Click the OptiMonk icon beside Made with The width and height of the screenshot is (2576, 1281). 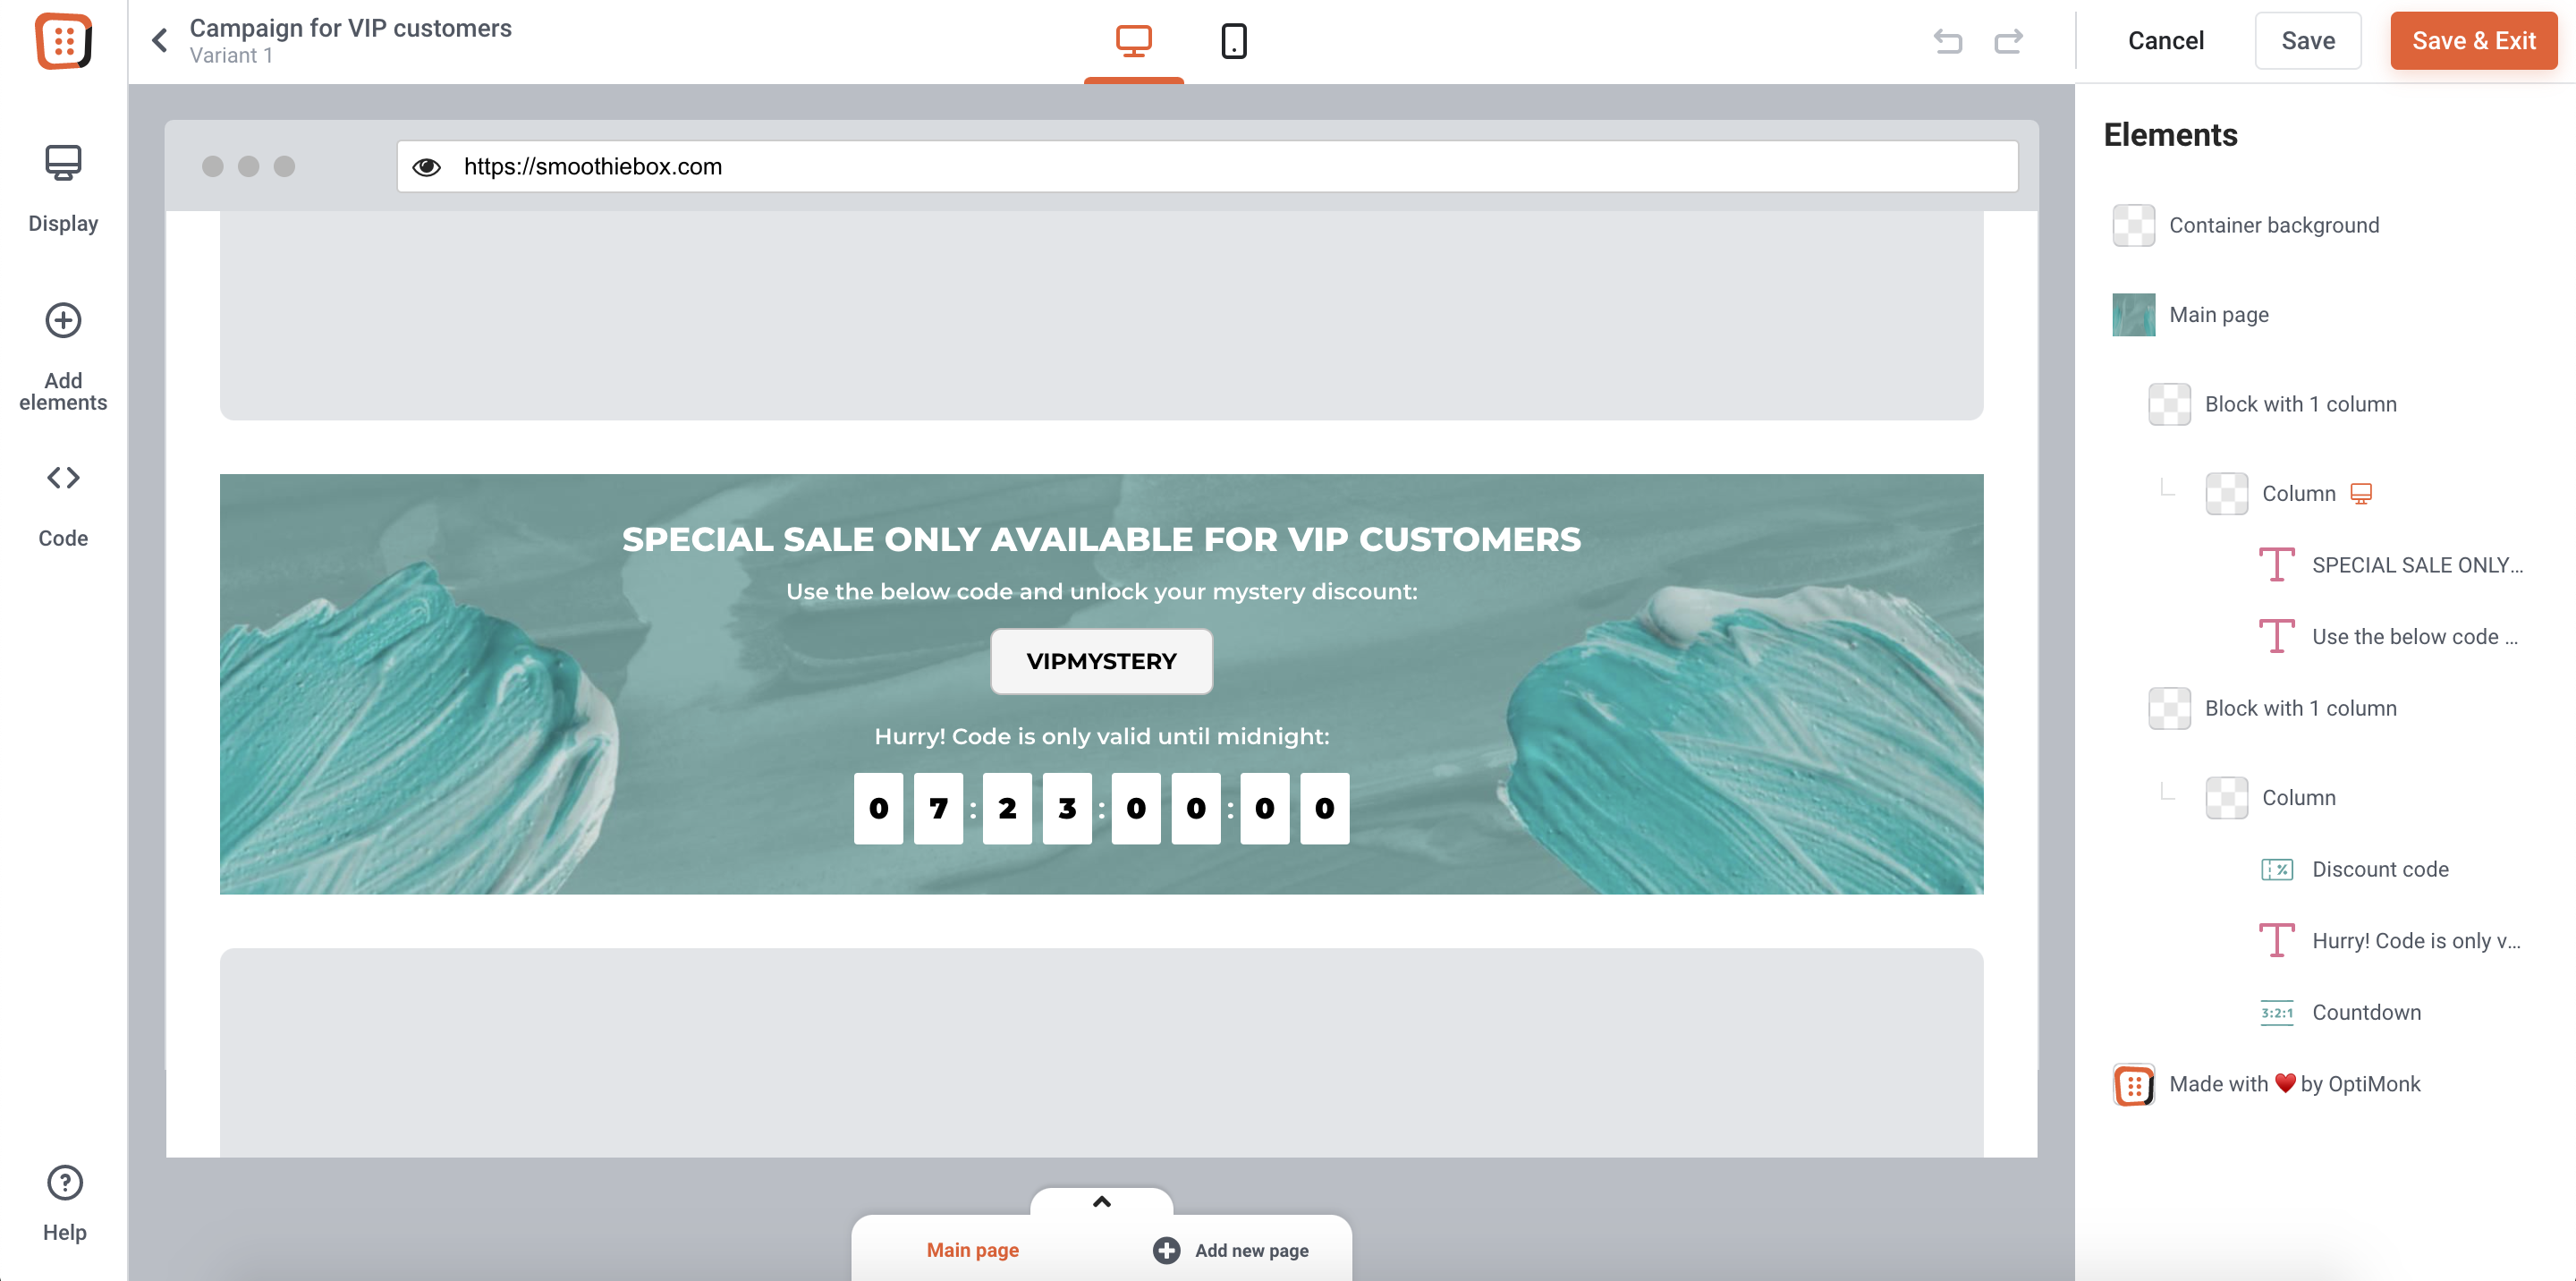pyautogui.click(x=2133, y=1085)
